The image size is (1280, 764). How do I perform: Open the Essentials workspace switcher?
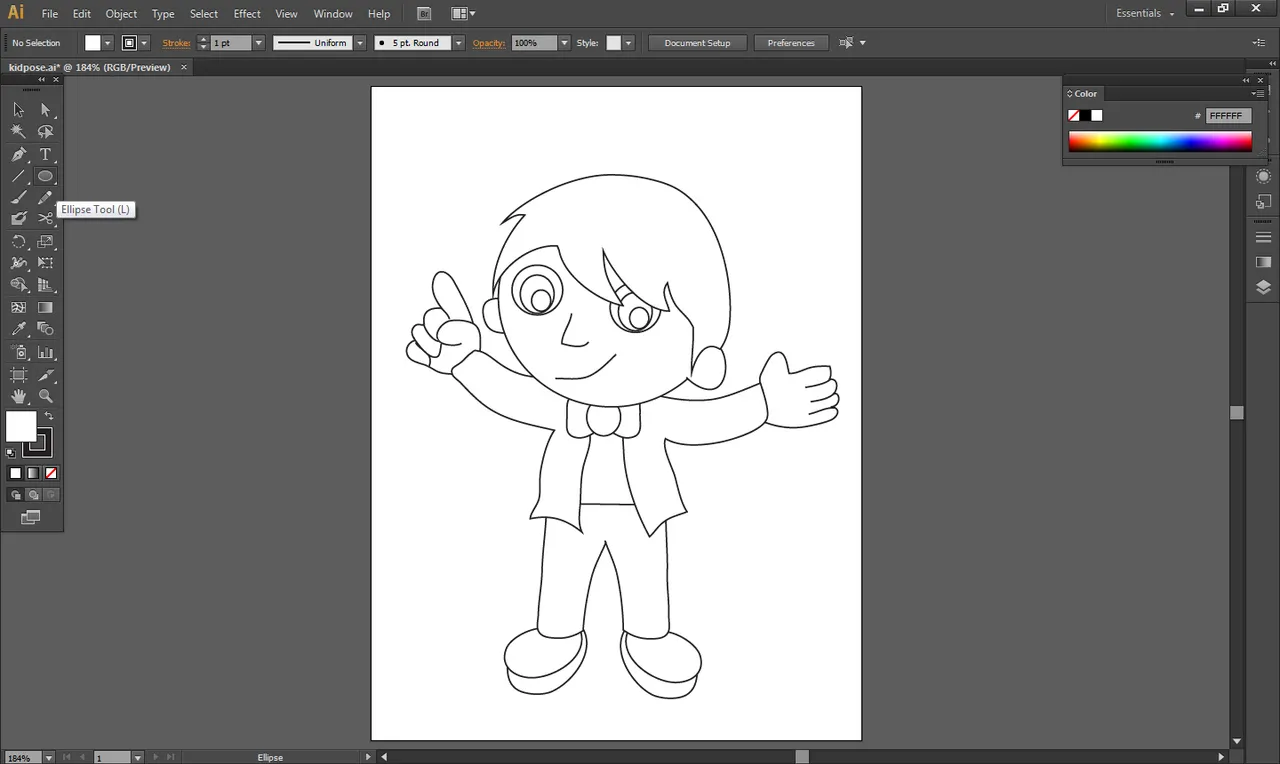coord(1145,13)
